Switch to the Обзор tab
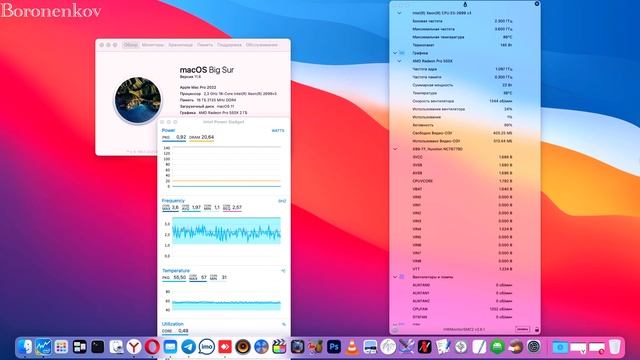 pos(131,45)
